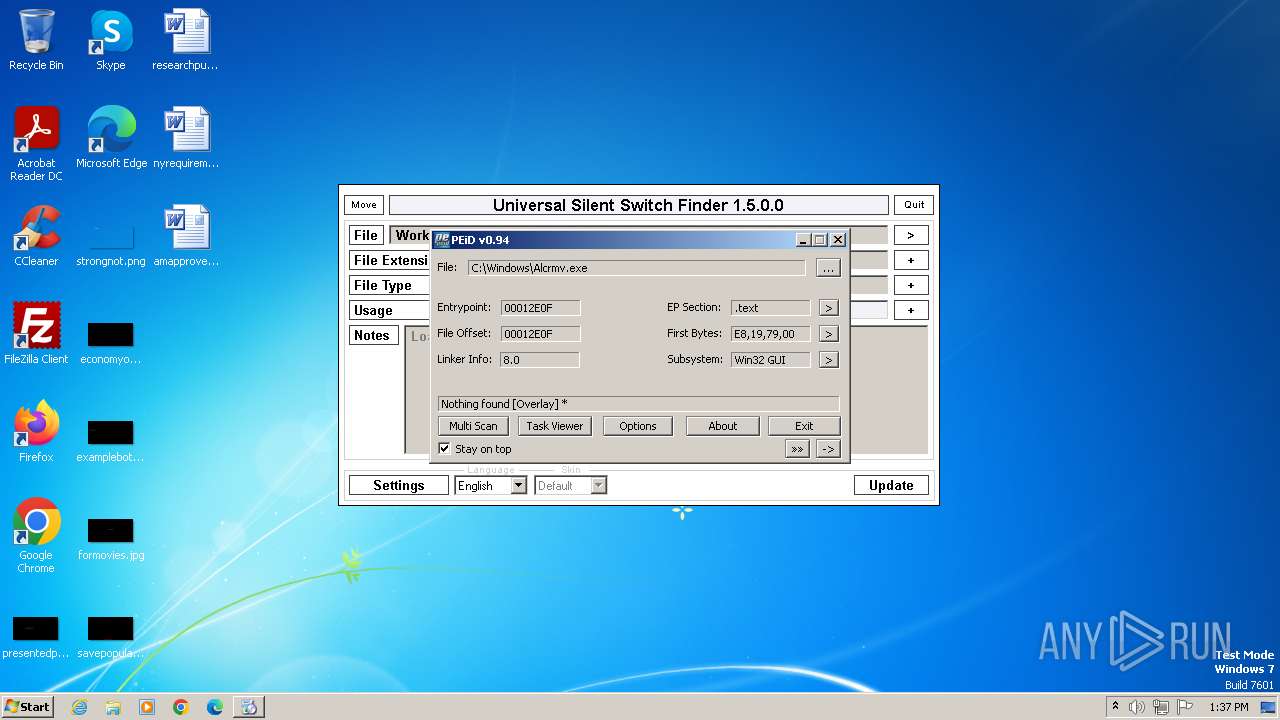Launch CCleaner from the desktop
Image resolution: width=1280 pixels, height=720 pixels.
tap(36, 236)
